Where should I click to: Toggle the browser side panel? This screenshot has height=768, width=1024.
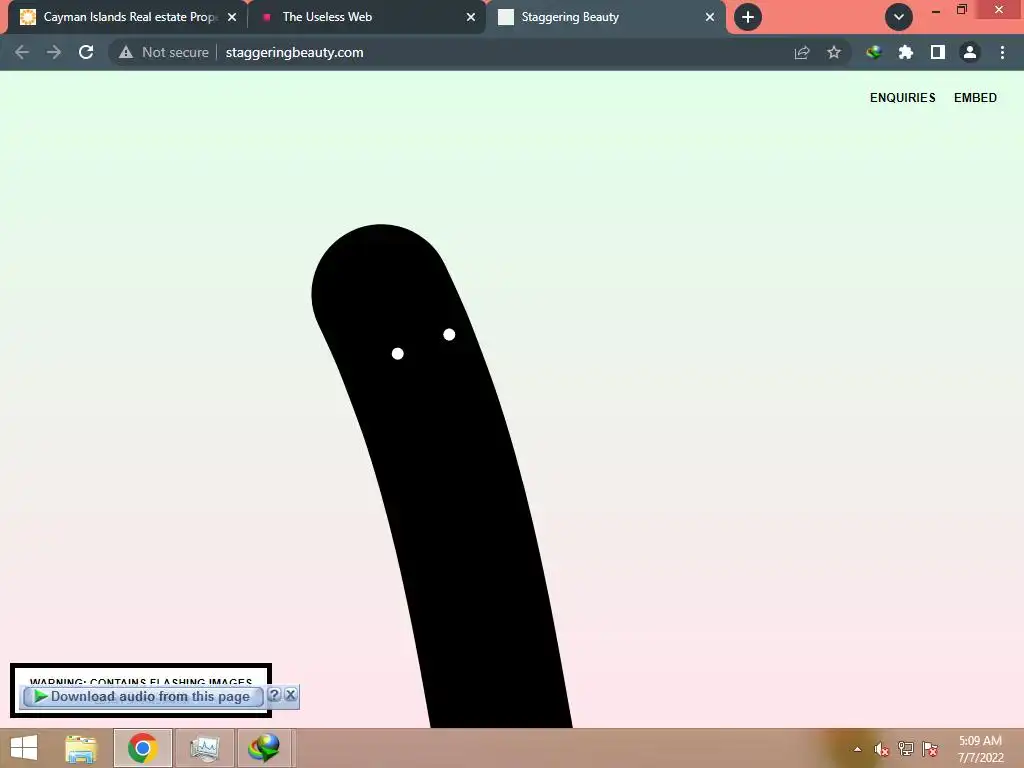(938, 52)
